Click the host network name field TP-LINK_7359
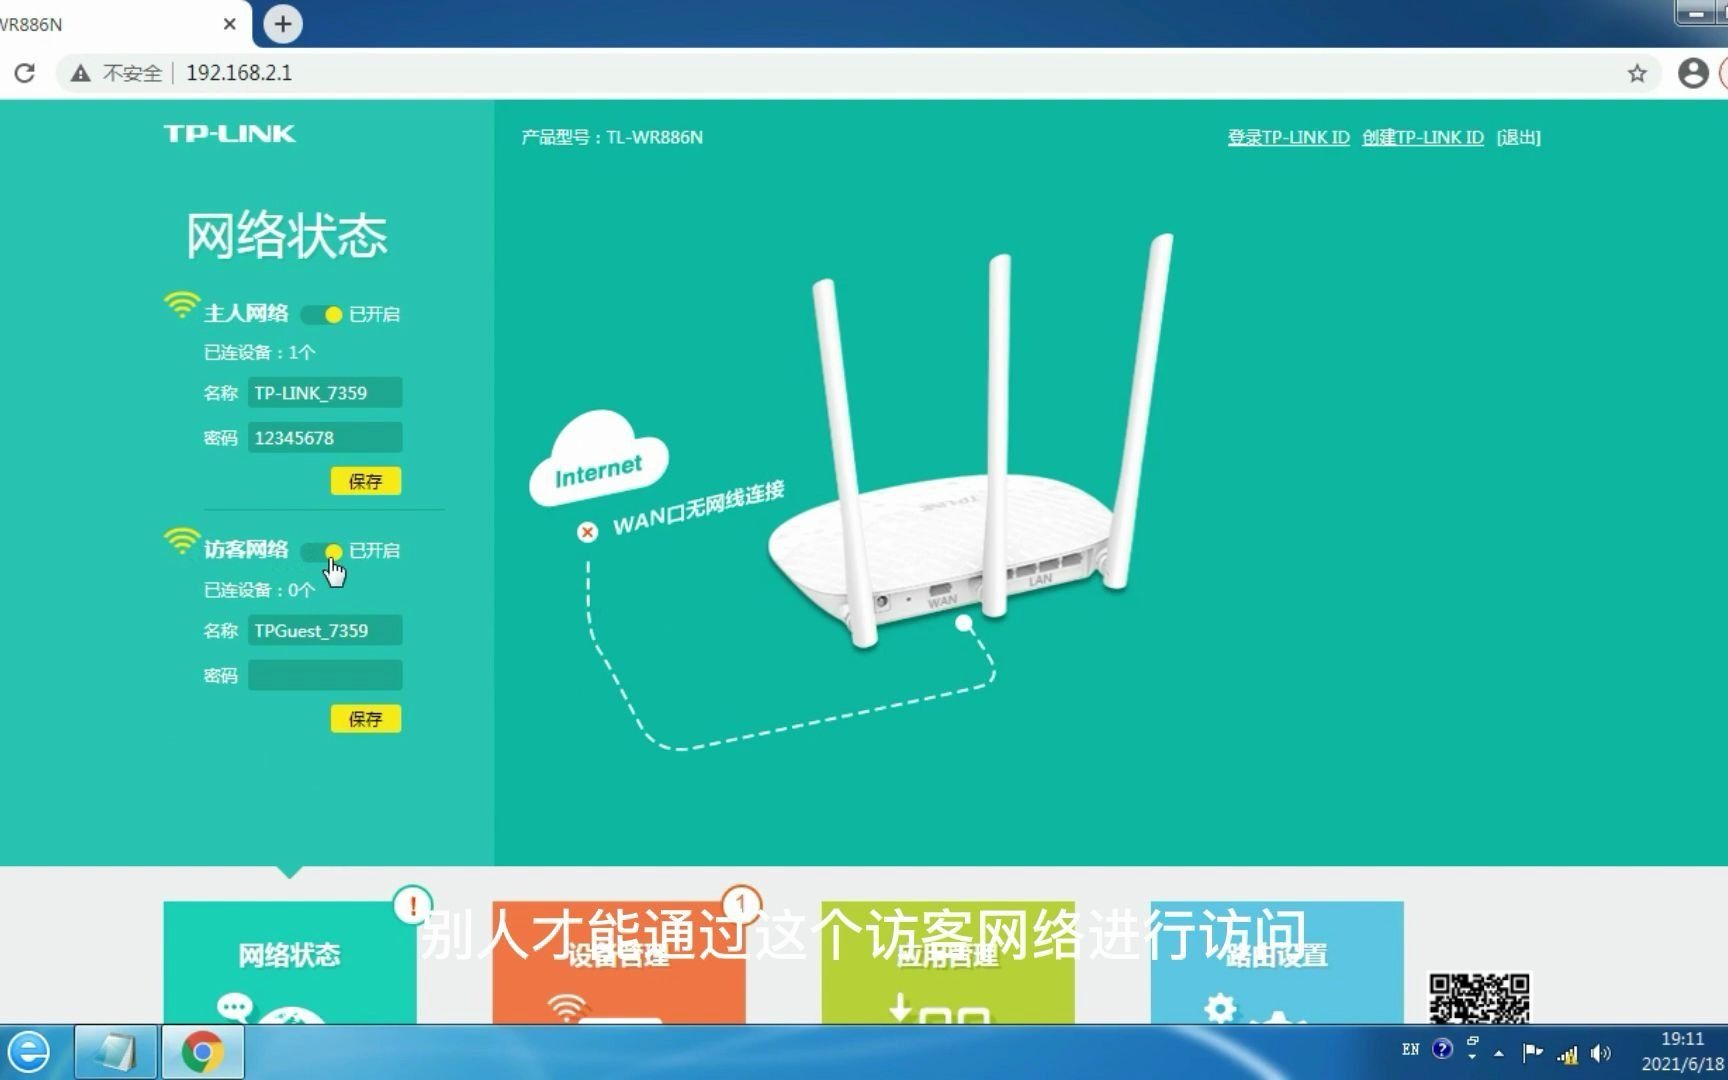The height and width of the screenshot is (1080, 1728). pos(325,393)
